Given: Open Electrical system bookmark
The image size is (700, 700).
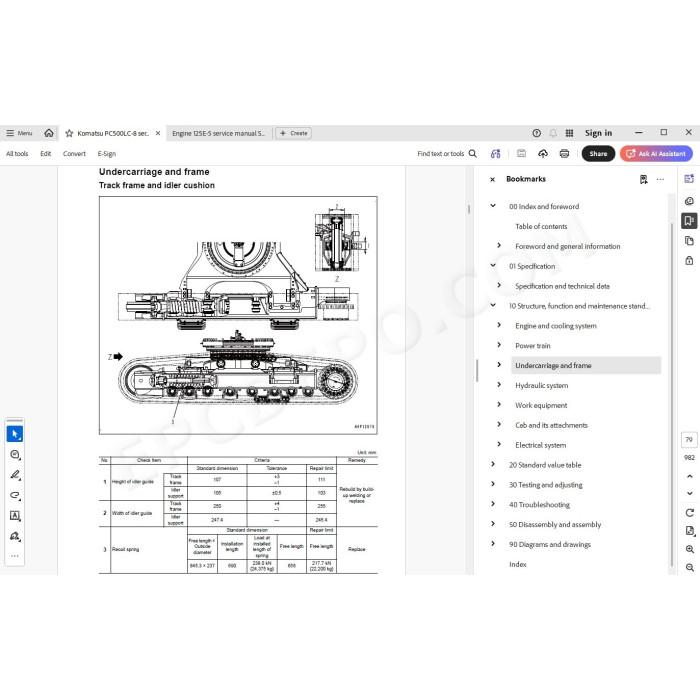Looking at the screenshot, I should click(x=541, y=445).
